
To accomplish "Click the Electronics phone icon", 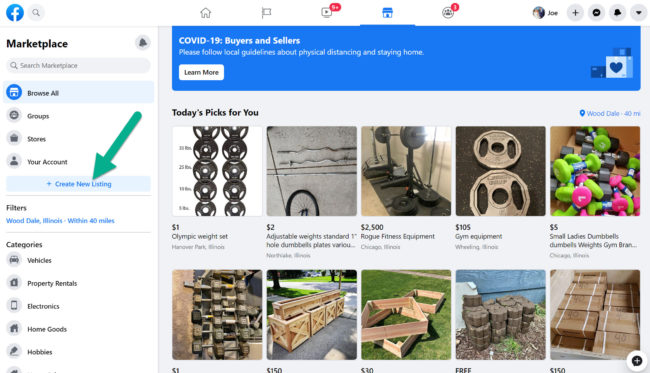I will point(14,305).
